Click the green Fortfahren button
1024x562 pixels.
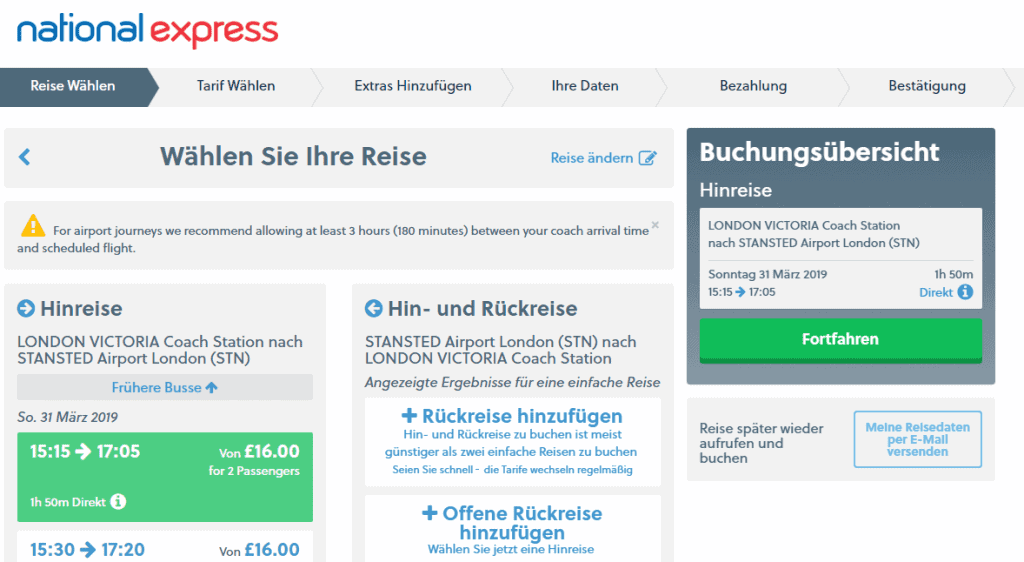tap(840, 339)
